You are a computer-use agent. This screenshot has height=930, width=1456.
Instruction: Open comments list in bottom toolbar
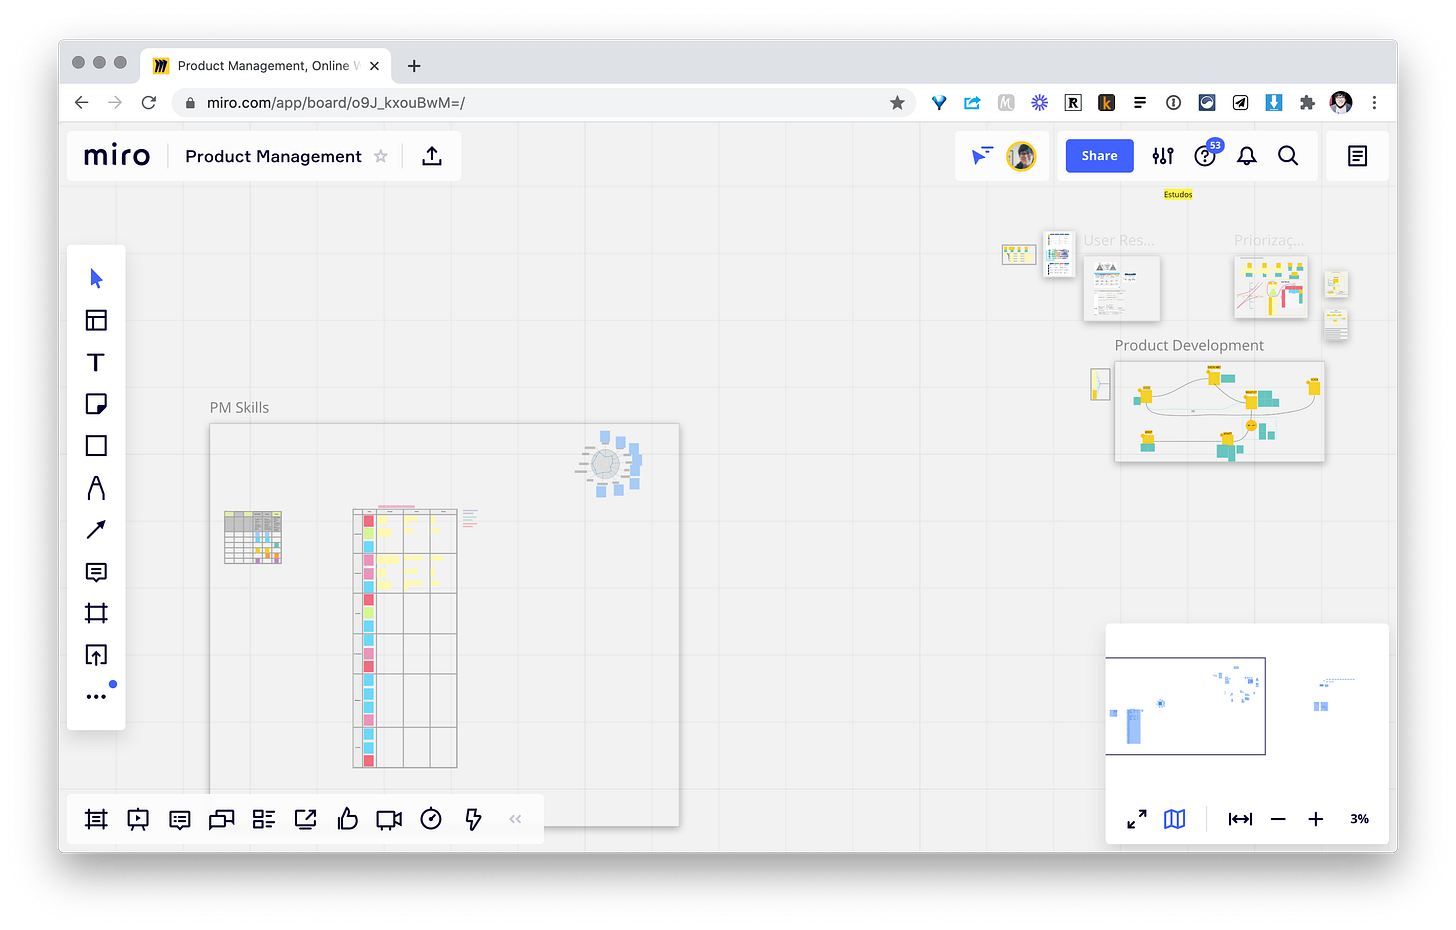click(x=180, y=819)
